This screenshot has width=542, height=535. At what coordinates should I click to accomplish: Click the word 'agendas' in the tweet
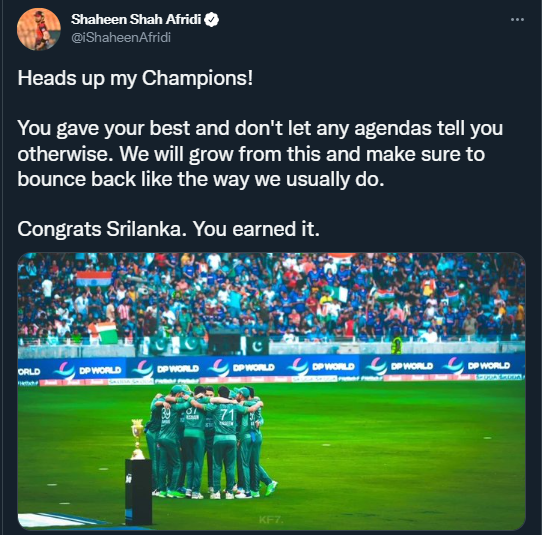tap(393, 128)
